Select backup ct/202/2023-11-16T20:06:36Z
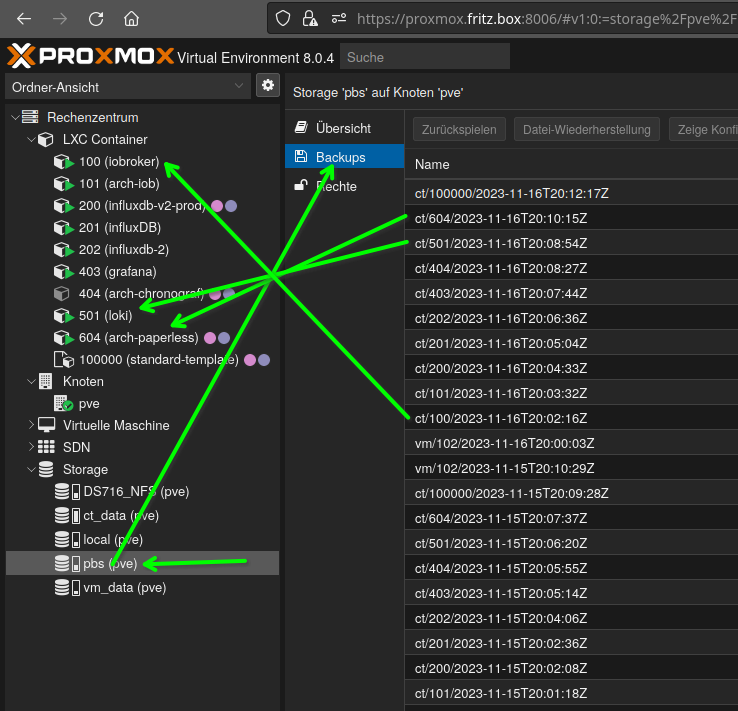738x711 pixels. pyautogui.click(x=571, y=318)
